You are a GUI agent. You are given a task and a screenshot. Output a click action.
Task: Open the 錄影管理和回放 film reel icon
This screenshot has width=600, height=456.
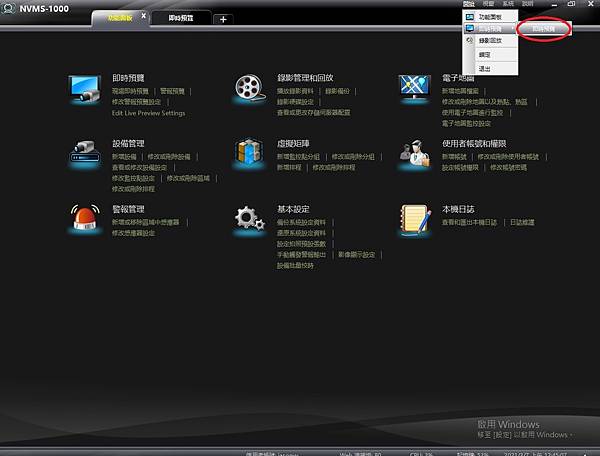coord(250,88)
